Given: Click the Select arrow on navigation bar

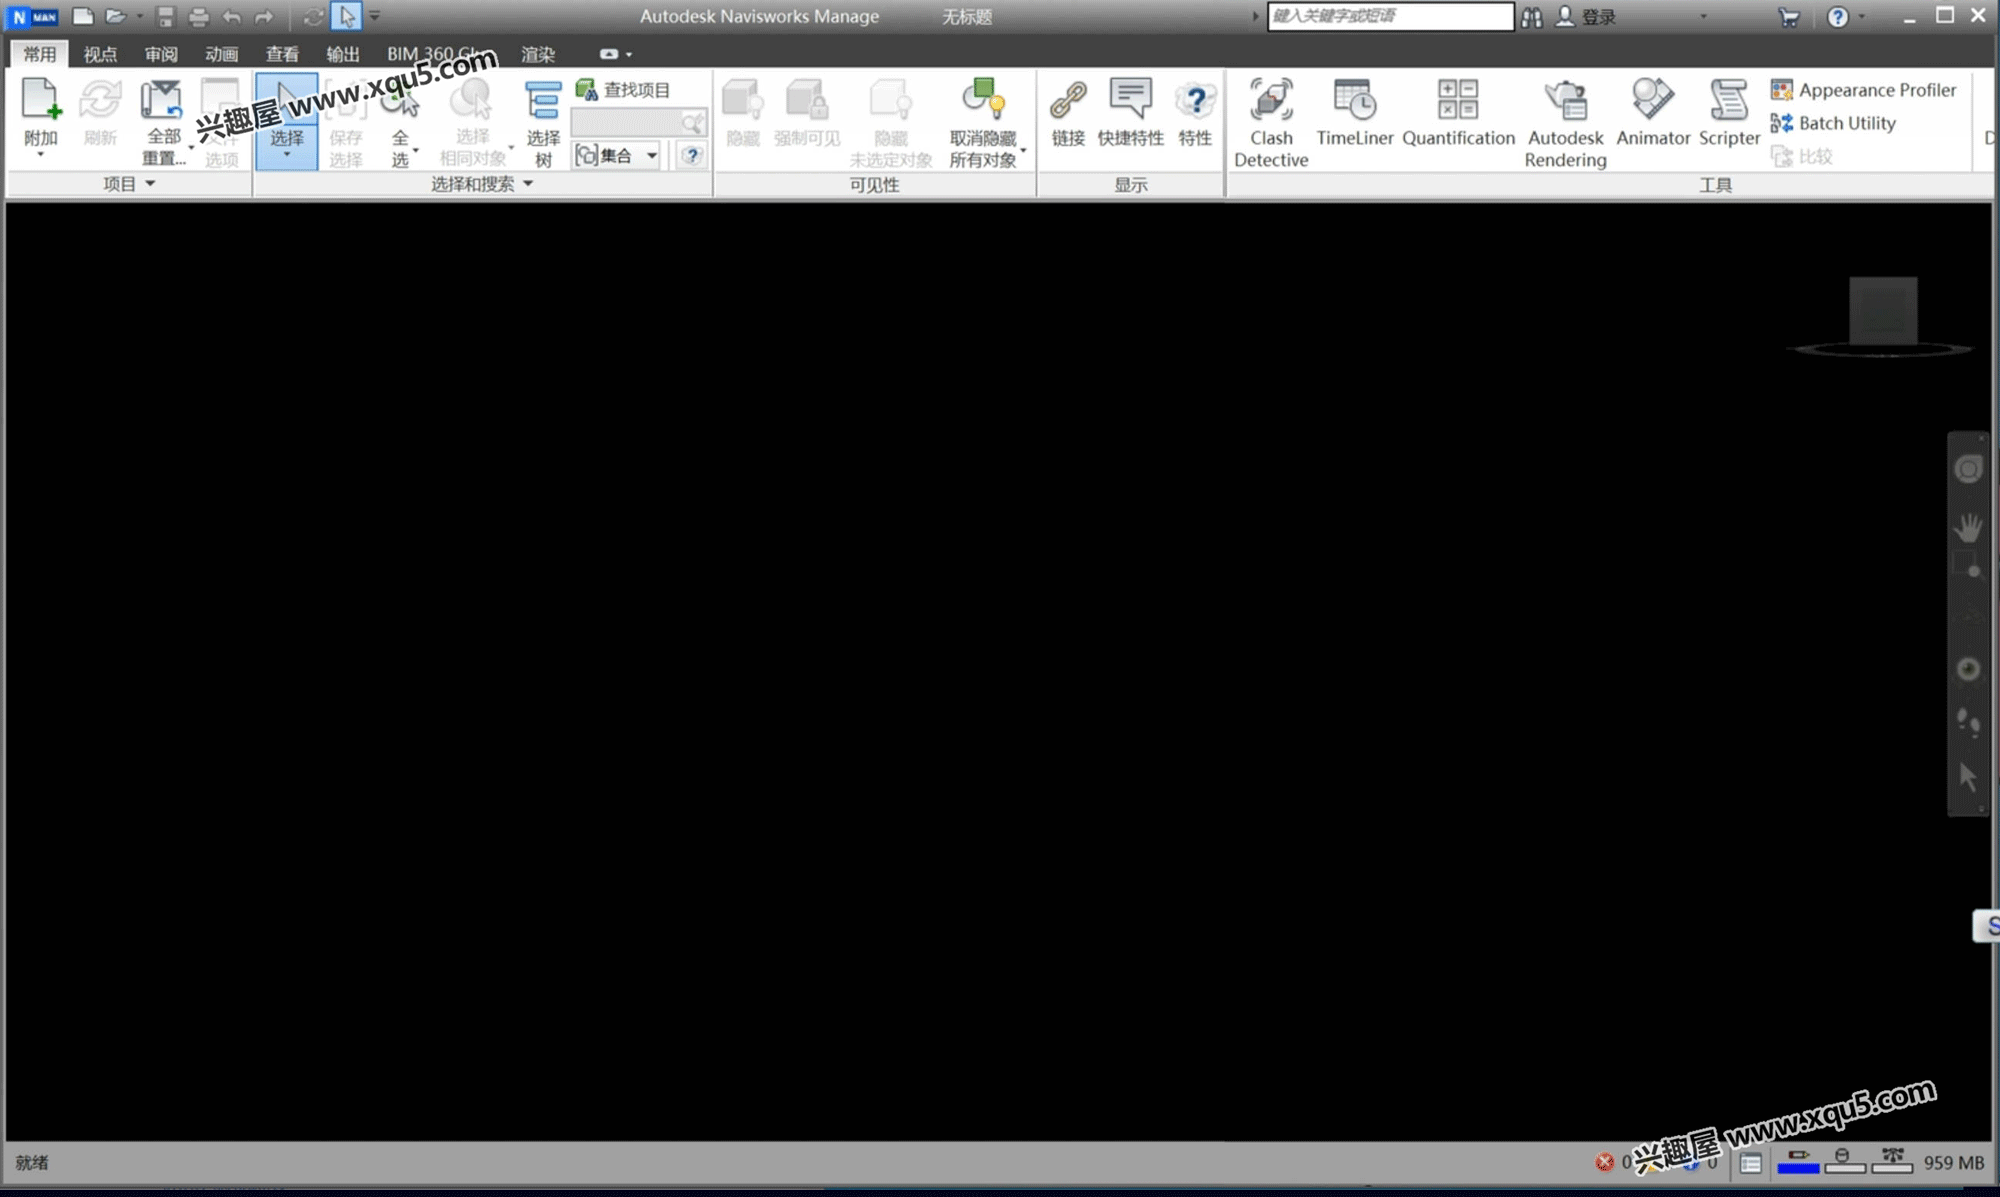Looking at the screenshot, I should [1968, 776].
